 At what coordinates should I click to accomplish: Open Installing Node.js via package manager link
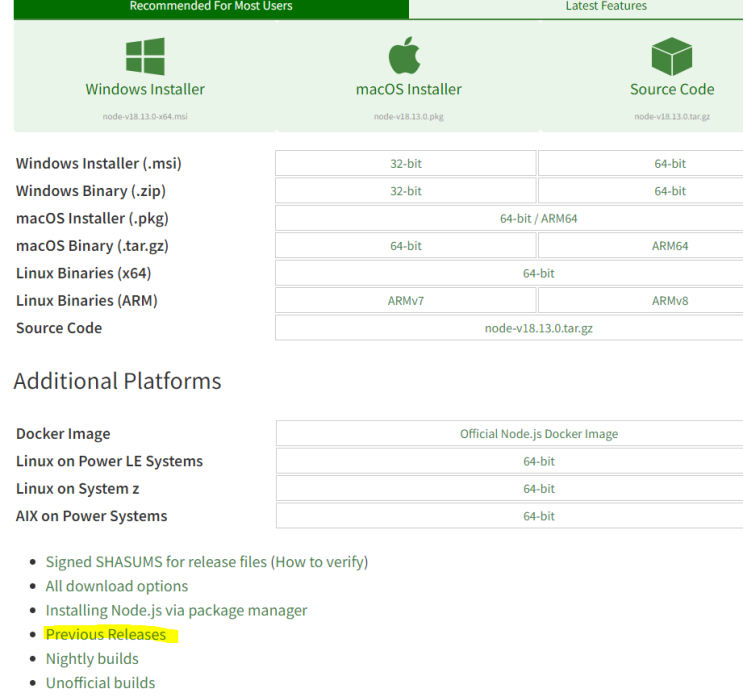176,611
